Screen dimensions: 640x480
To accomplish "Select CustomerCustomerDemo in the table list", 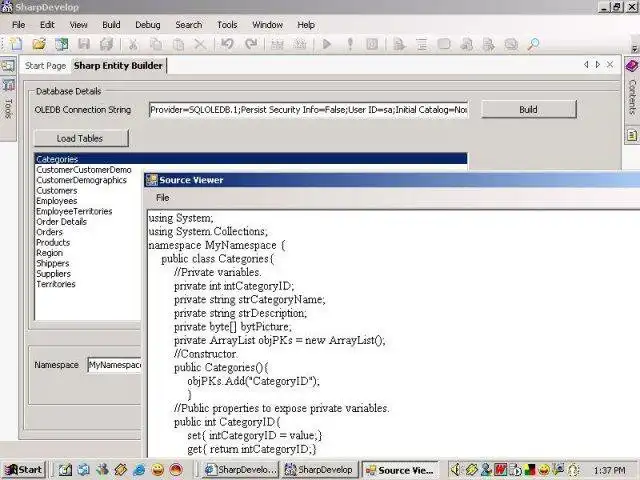I will pyautogui.click(x=84, y=170).
